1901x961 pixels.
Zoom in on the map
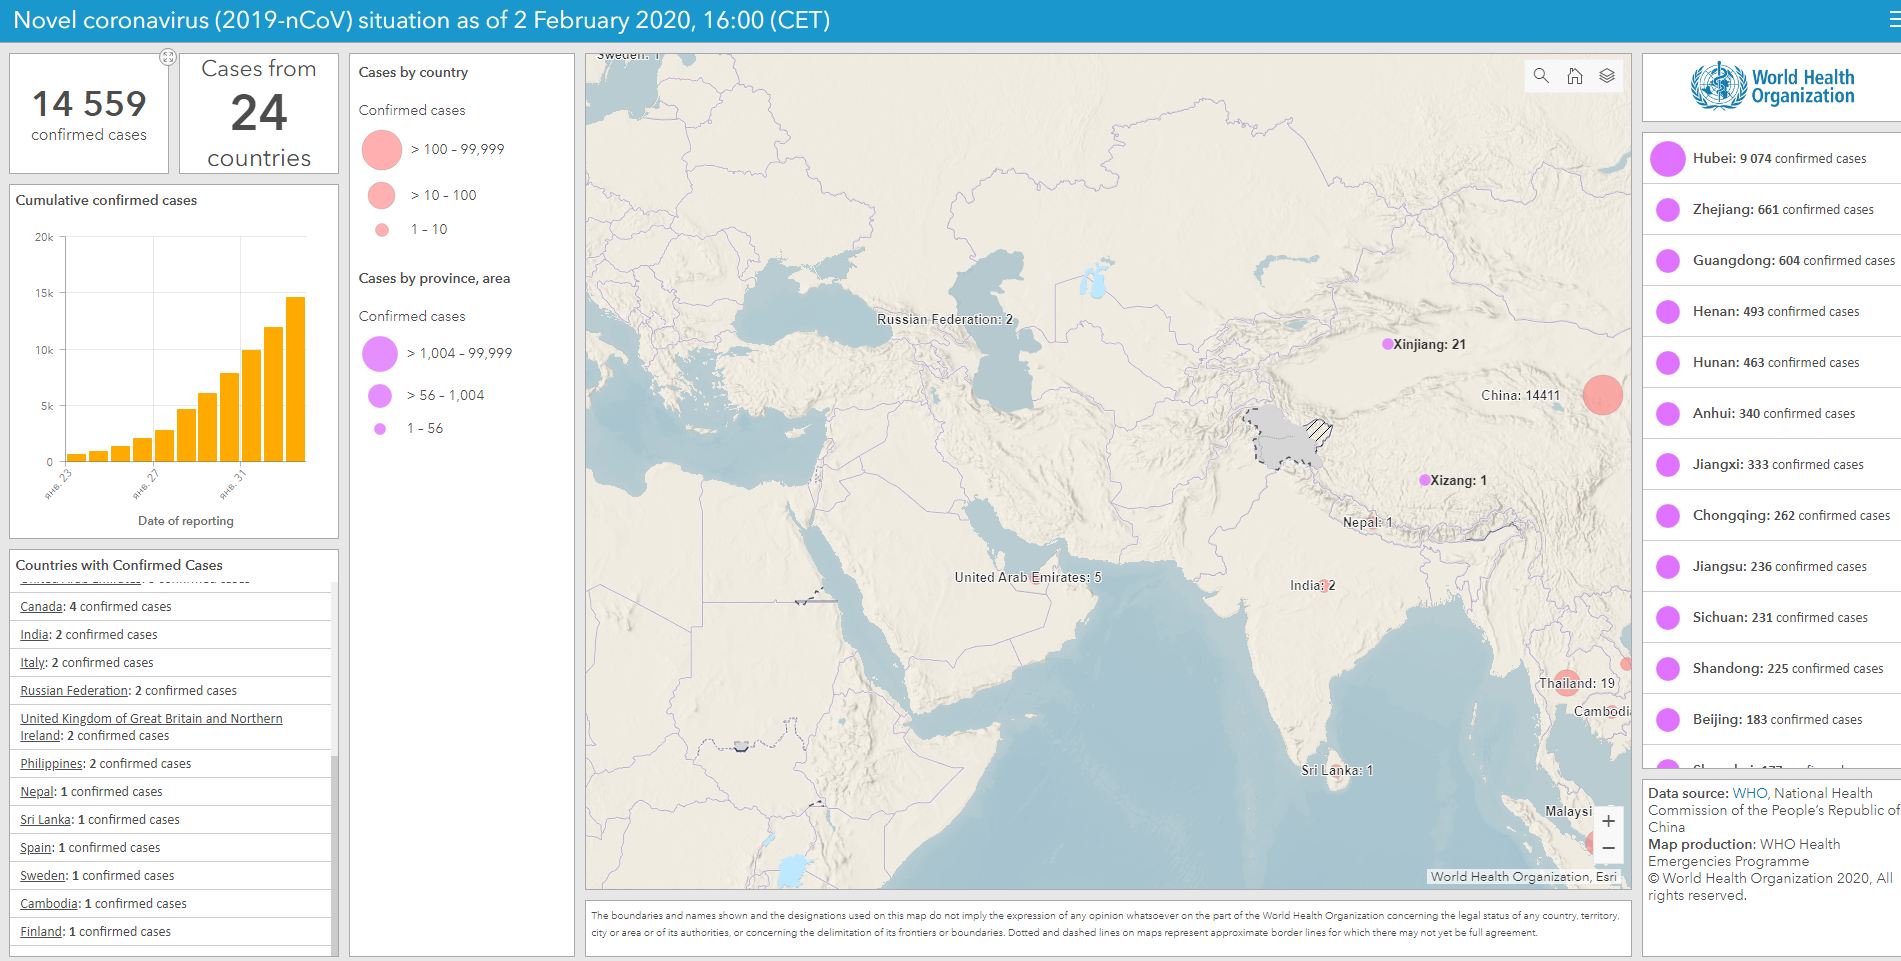1608,821
